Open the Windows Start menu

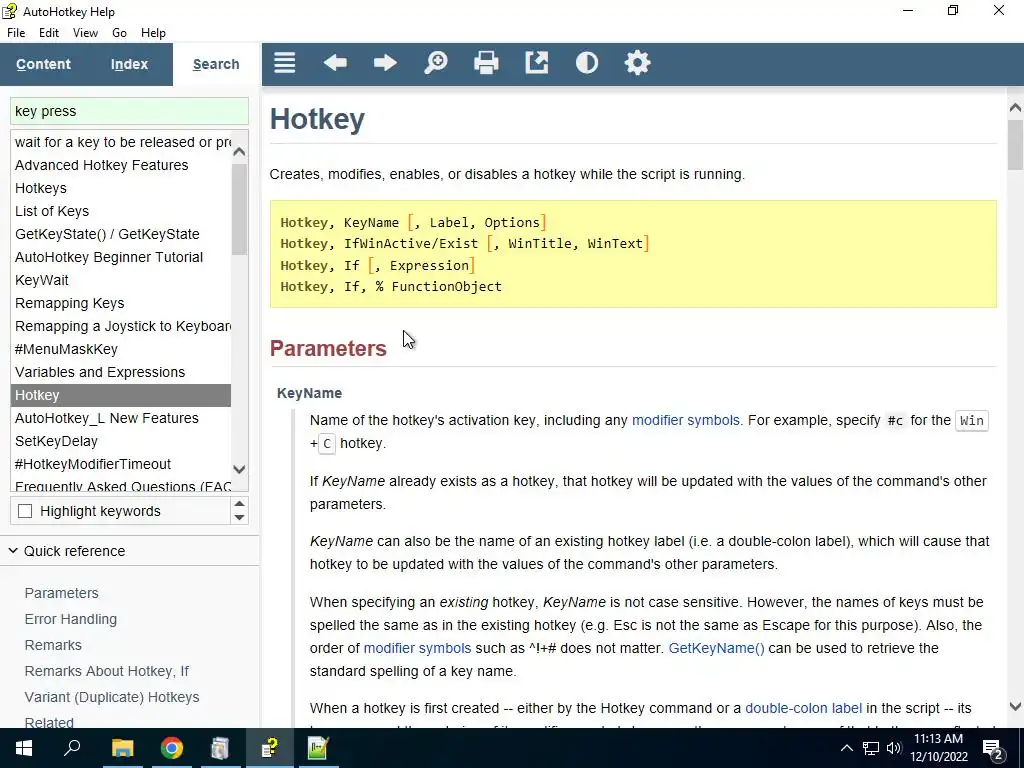[24, 748]
